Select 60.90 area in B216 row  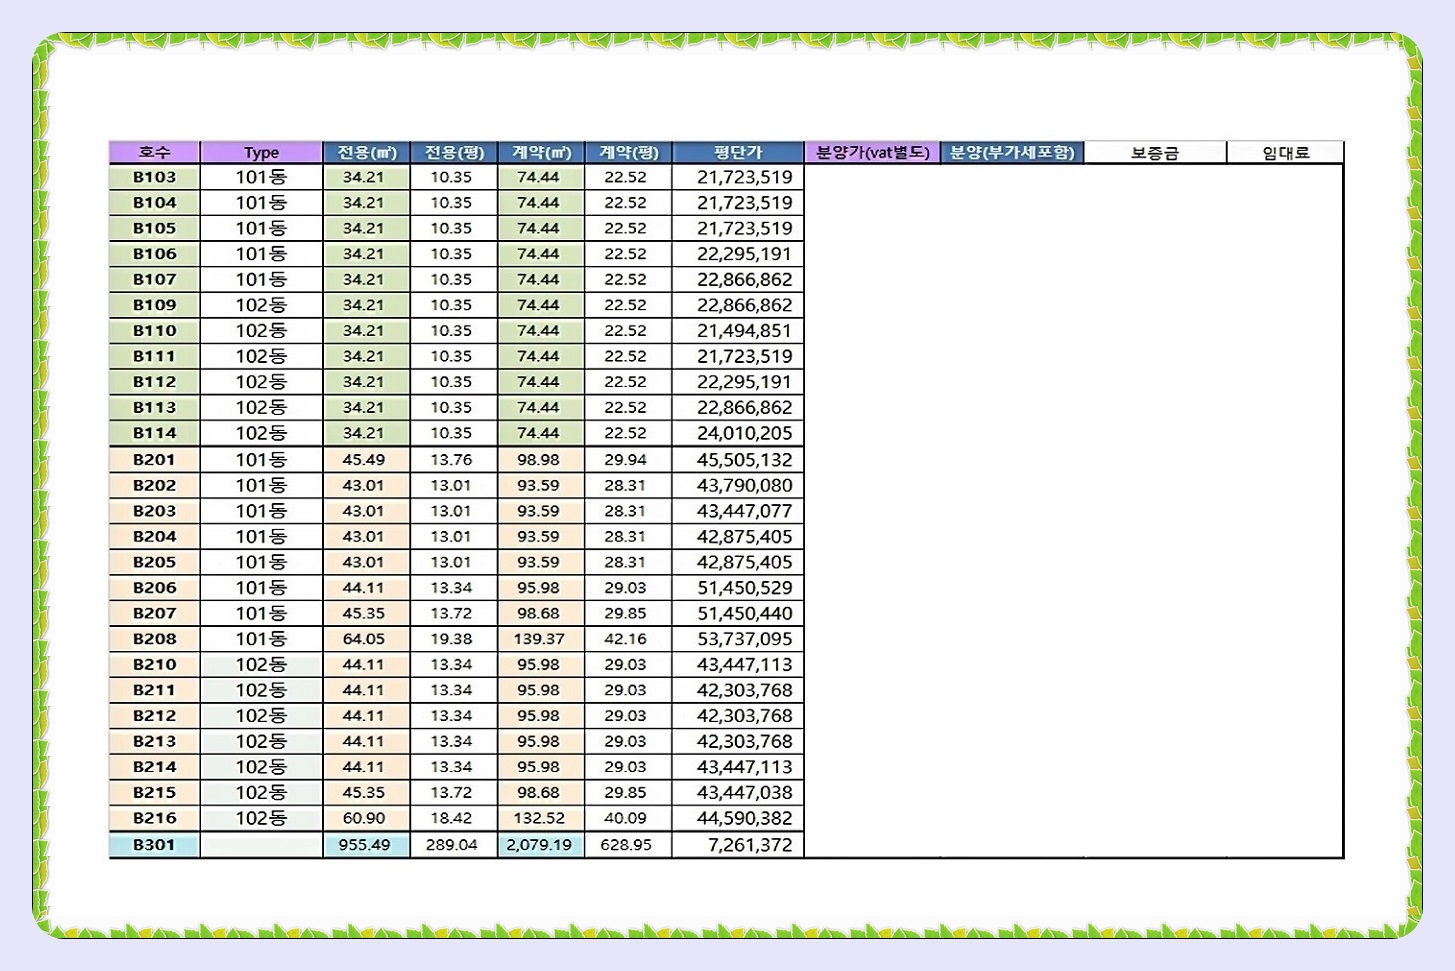pyautogui.click(x=366, y=818)
